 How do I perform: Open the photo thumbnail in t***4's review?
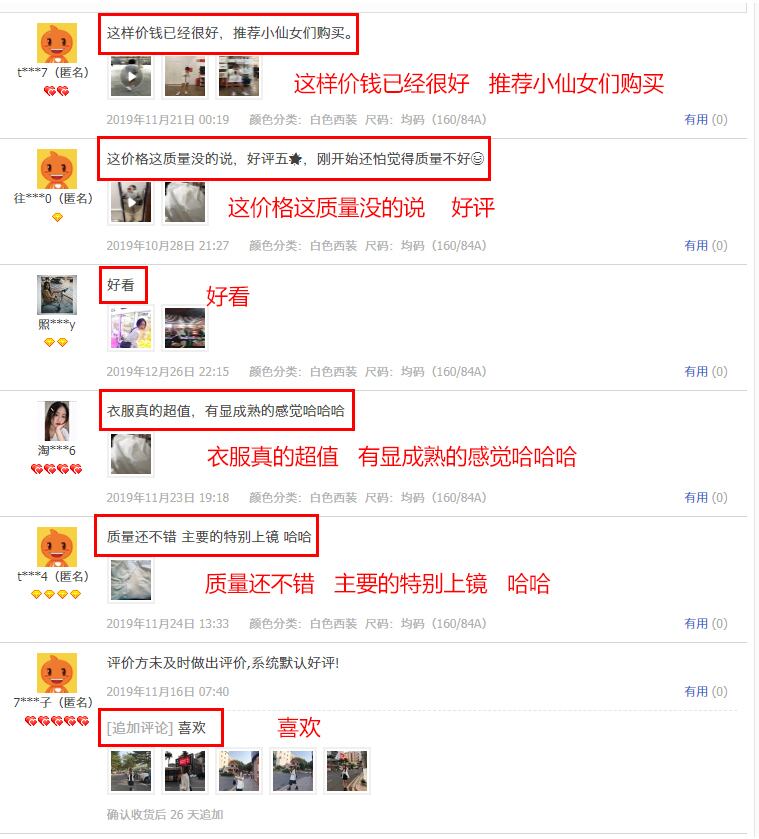131,581
